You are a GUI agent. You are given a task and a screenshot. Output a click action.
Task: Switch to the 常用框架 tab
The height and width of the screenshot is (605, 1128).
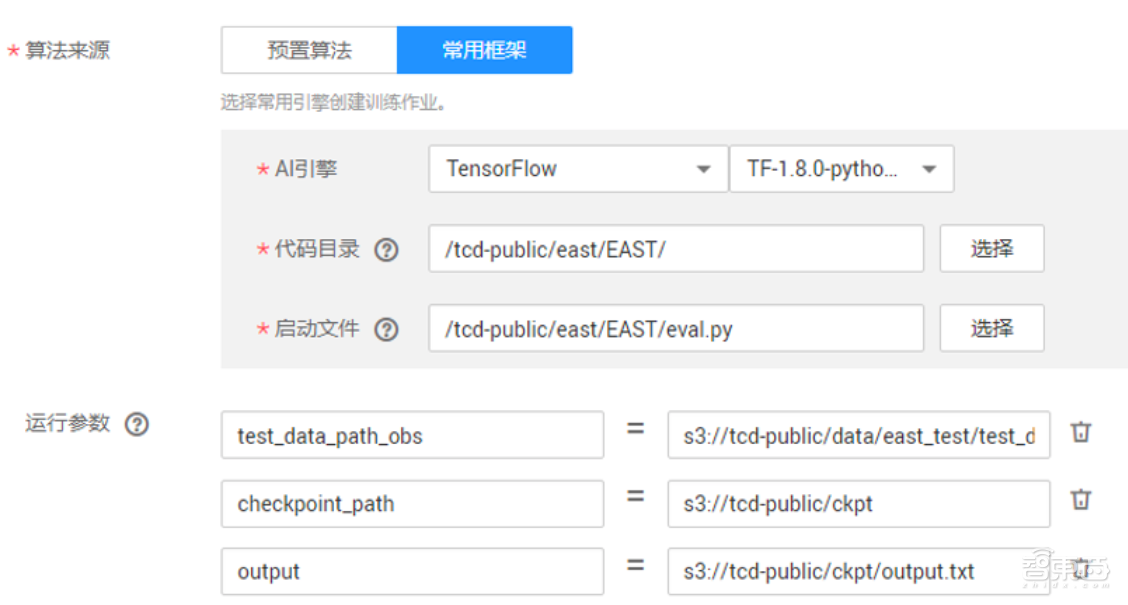coord(484,50)
